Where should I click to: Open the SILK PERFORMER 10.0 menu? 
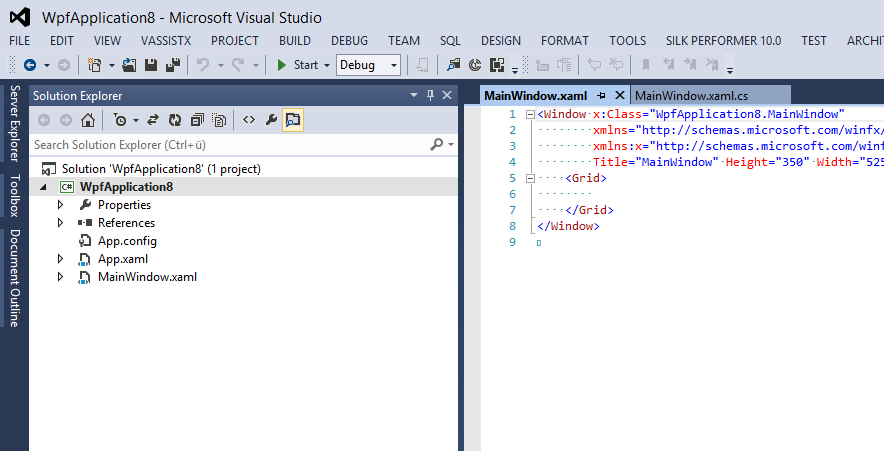click(x=723, y=41)
